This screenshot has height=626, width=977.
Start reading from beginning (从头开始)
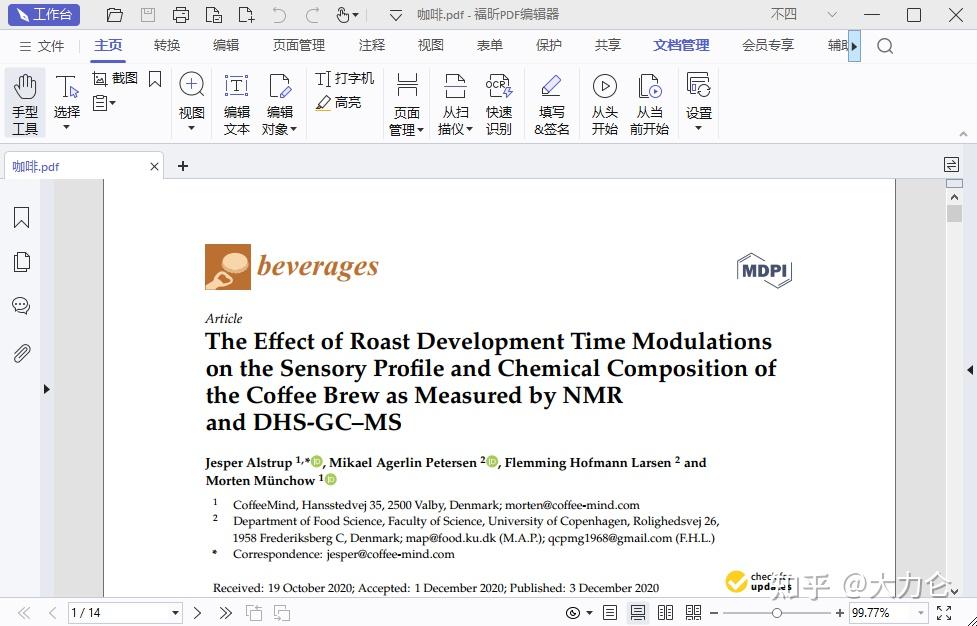click(x=604, y=103)
